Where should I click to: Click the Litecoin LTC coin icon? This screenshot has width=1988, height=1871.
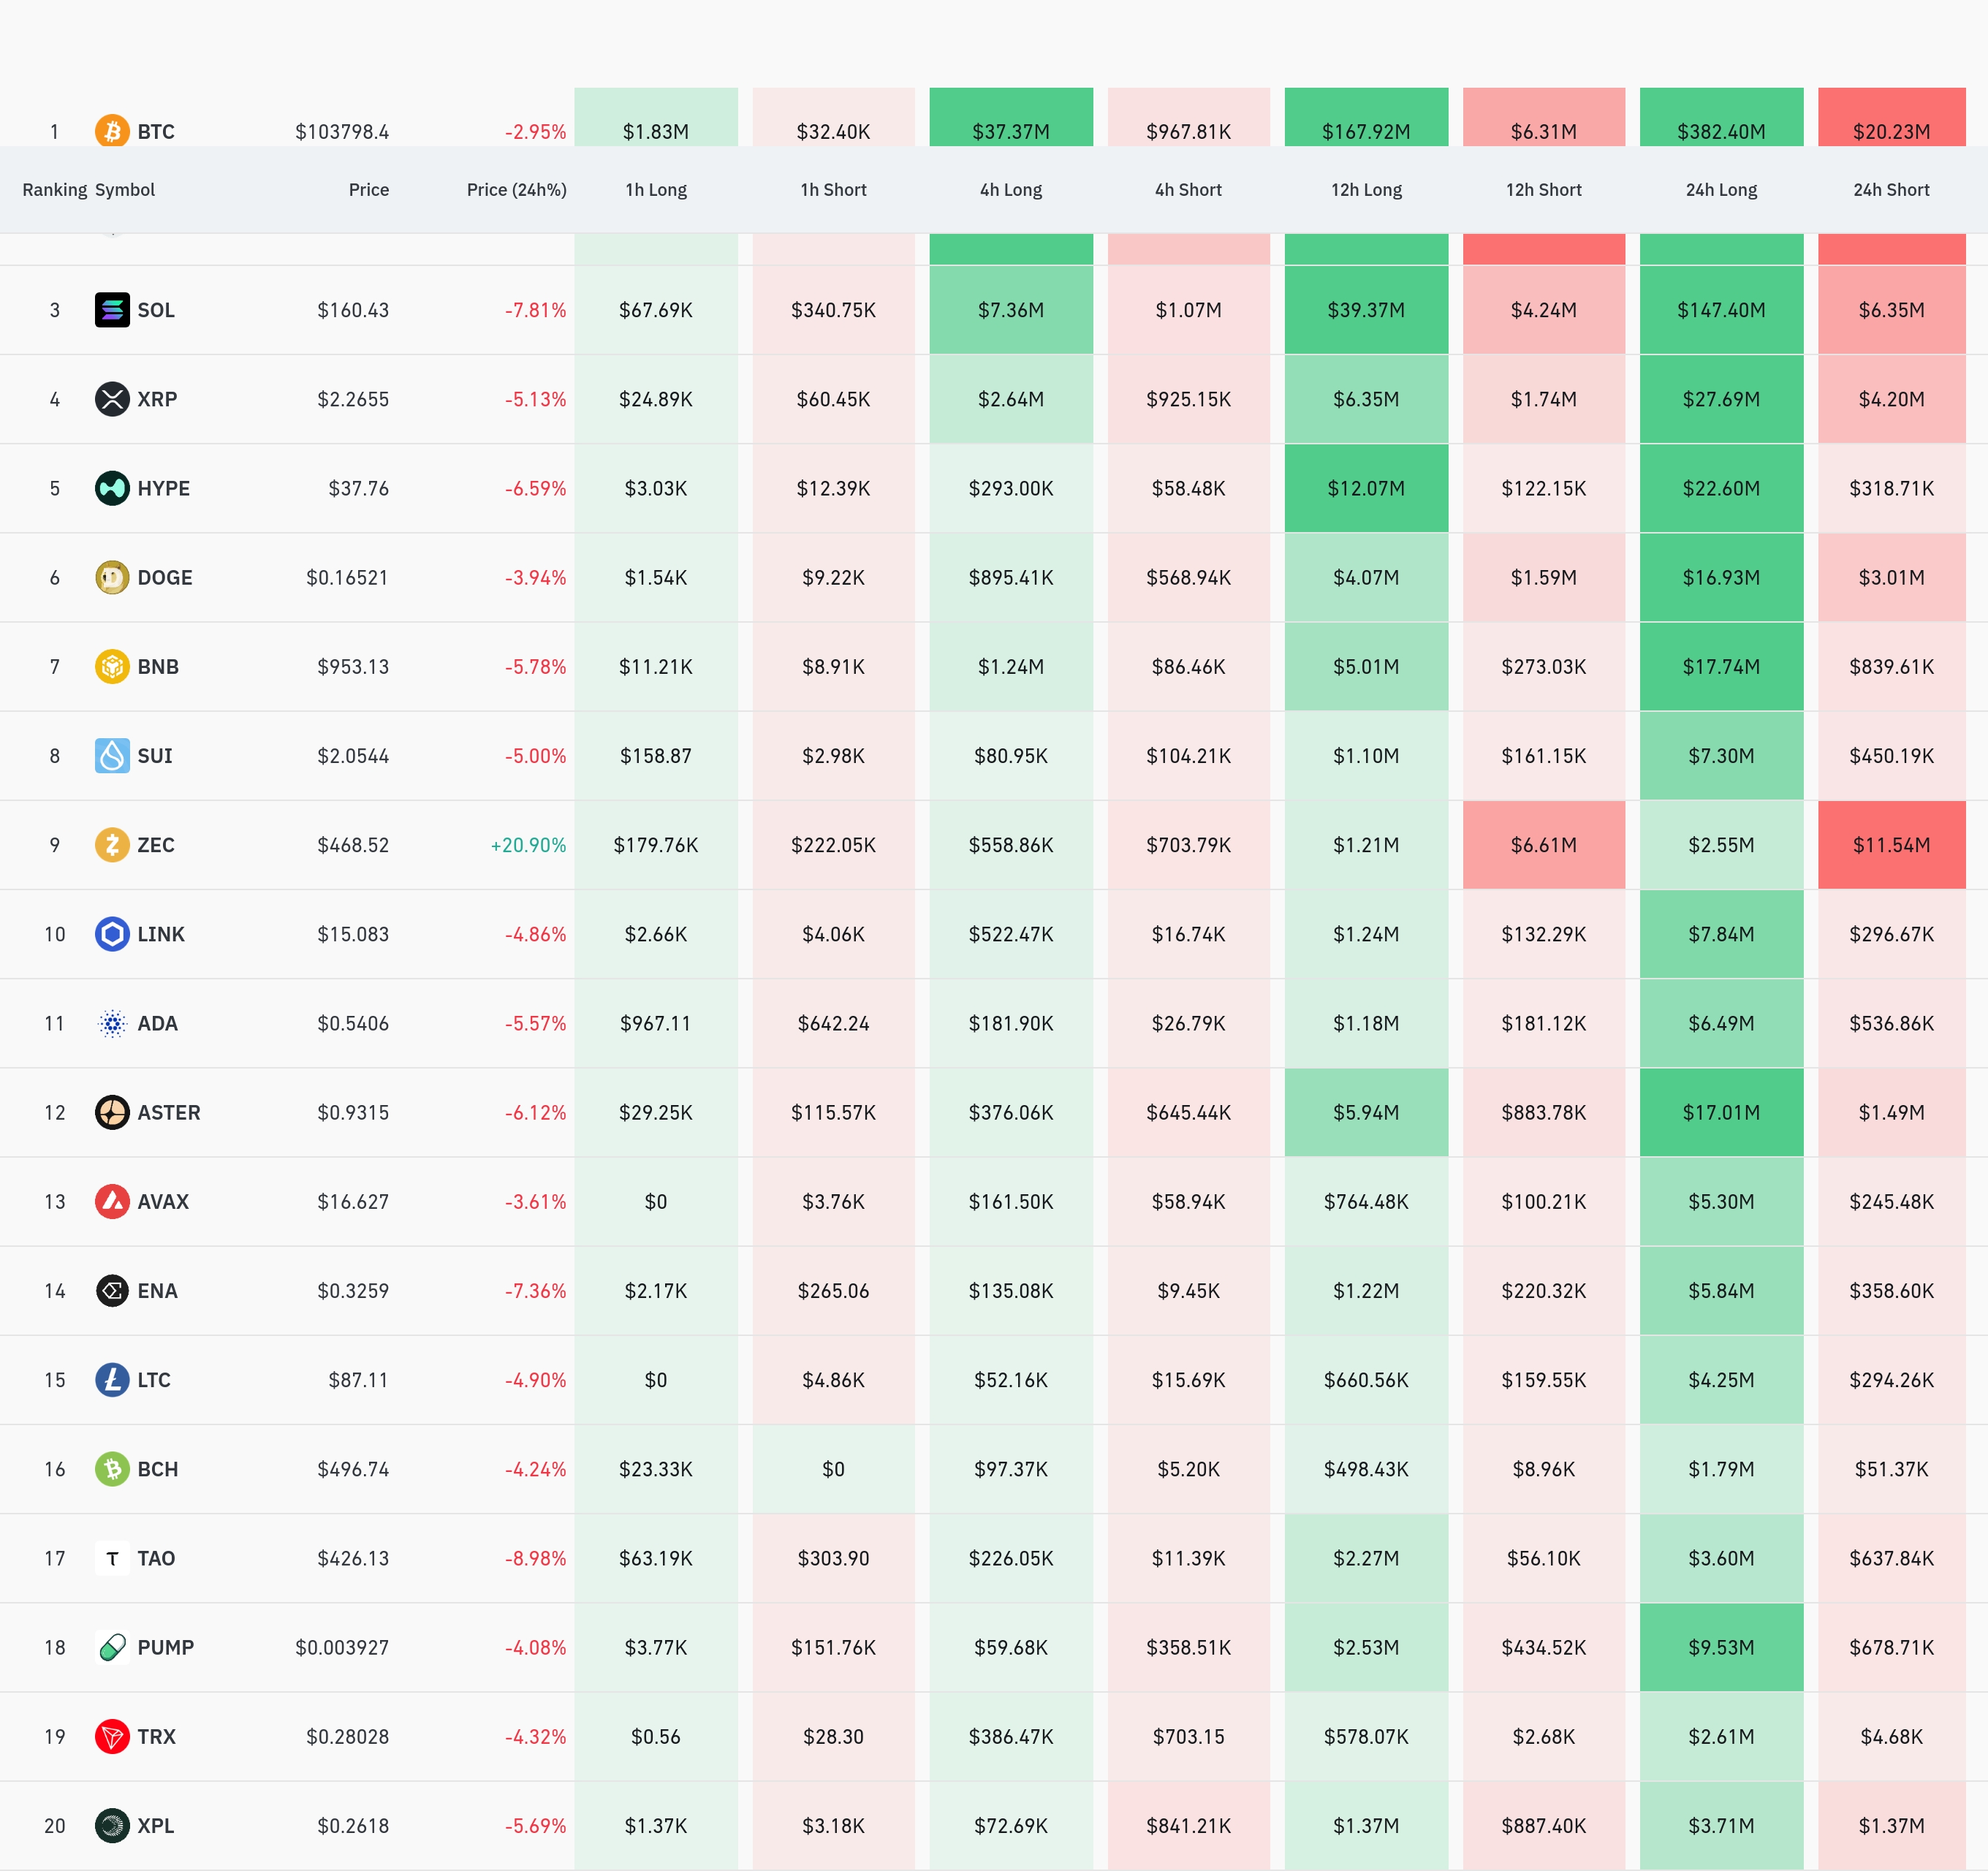pyautogui.click(x=112, y=1380)
